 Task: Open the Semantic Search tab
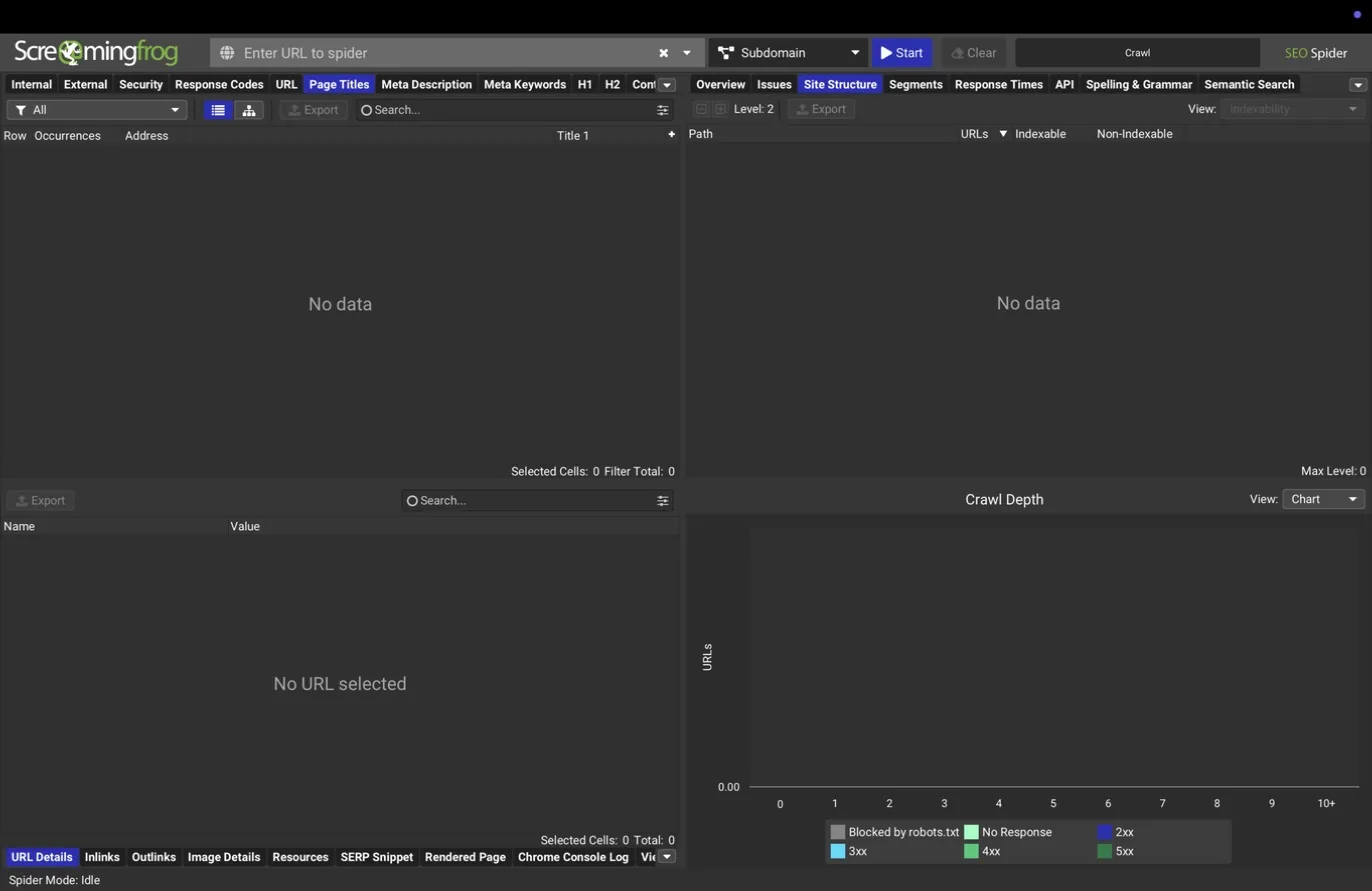click(x=1249, y=85)
